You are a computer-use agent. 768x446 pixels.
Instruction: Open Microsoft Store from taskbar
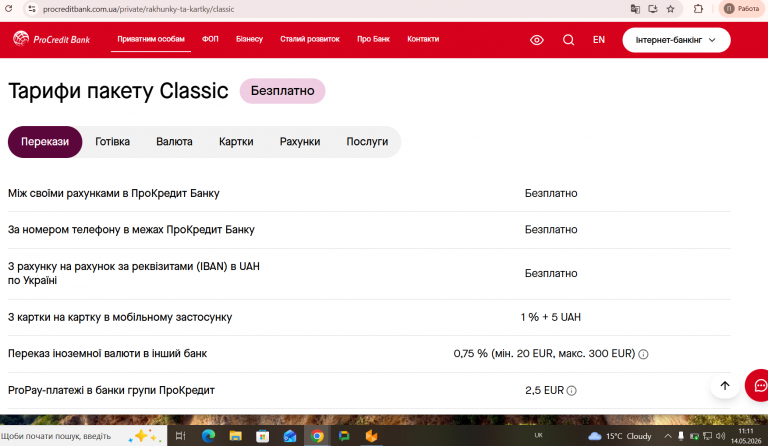[263, 436]
